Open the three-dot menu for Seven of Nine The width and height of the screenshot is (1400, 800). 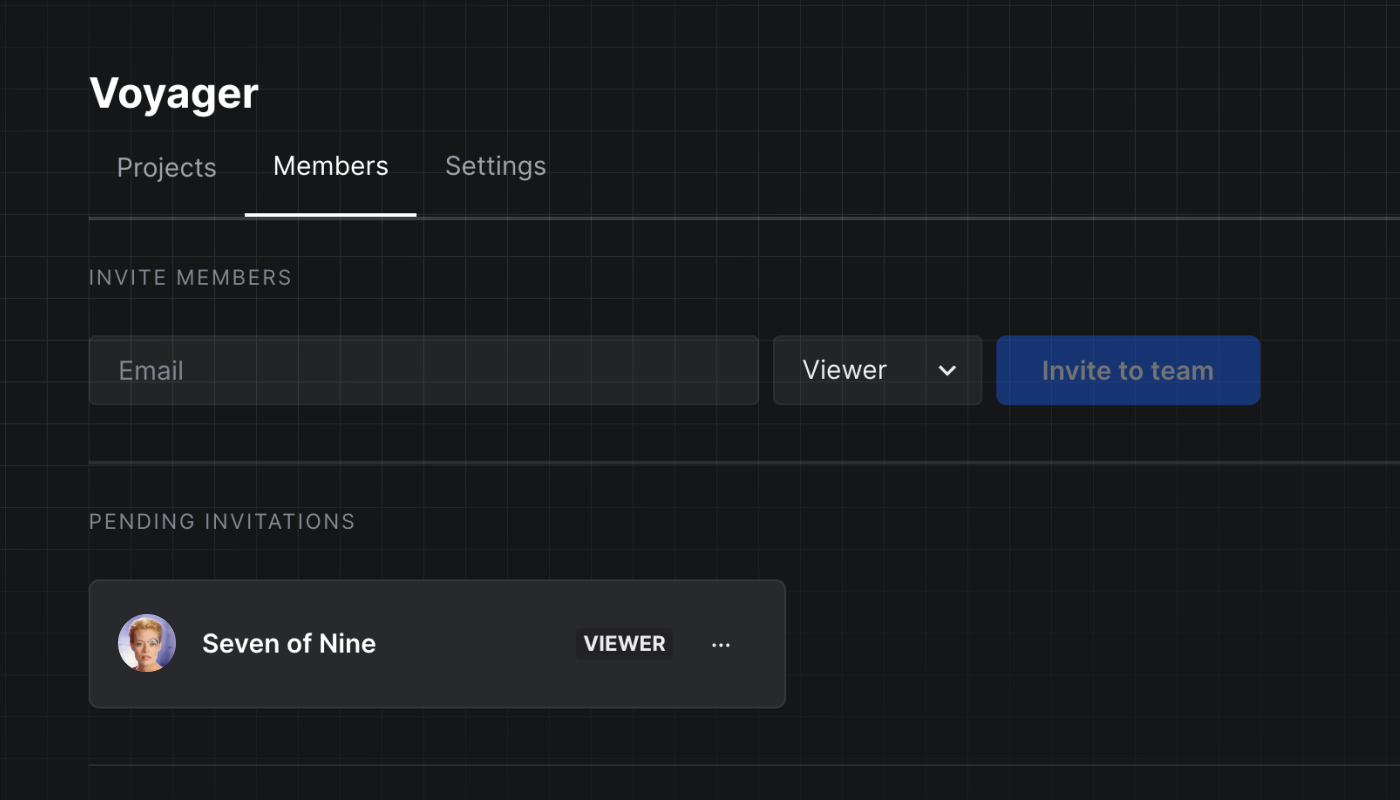coord(721,645)
